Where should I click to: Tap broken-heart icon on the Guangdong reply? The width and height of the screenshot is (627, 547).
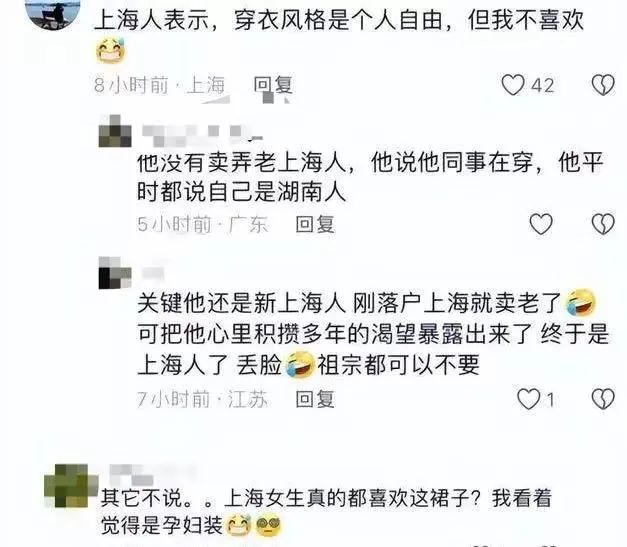click(x=603, y=224)
